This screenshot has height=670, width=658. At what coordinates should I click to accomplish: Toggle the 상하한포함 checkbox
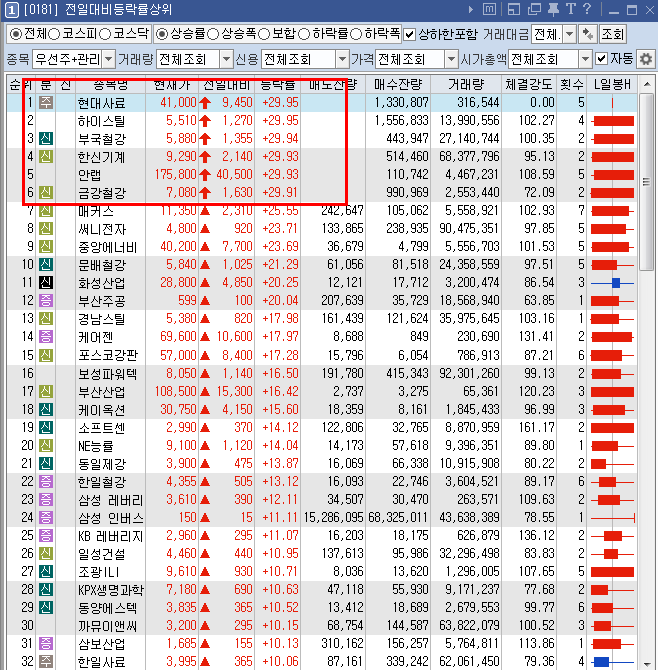coord(409,34)
